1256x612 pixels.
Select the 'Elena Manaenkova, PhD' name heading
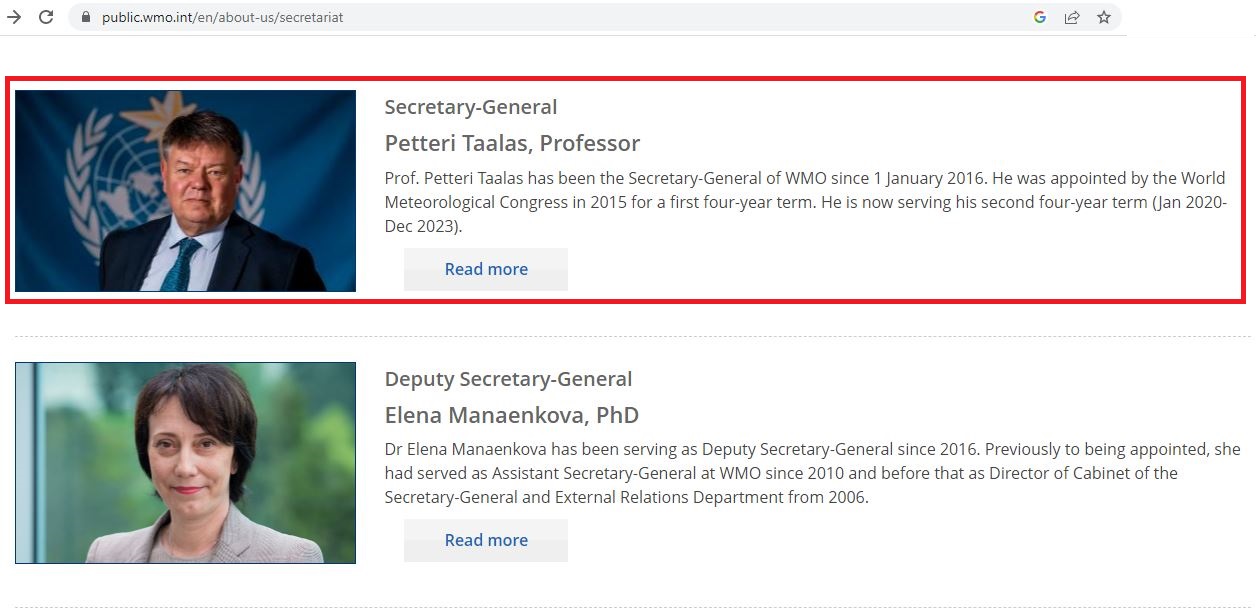click(512, 415)
